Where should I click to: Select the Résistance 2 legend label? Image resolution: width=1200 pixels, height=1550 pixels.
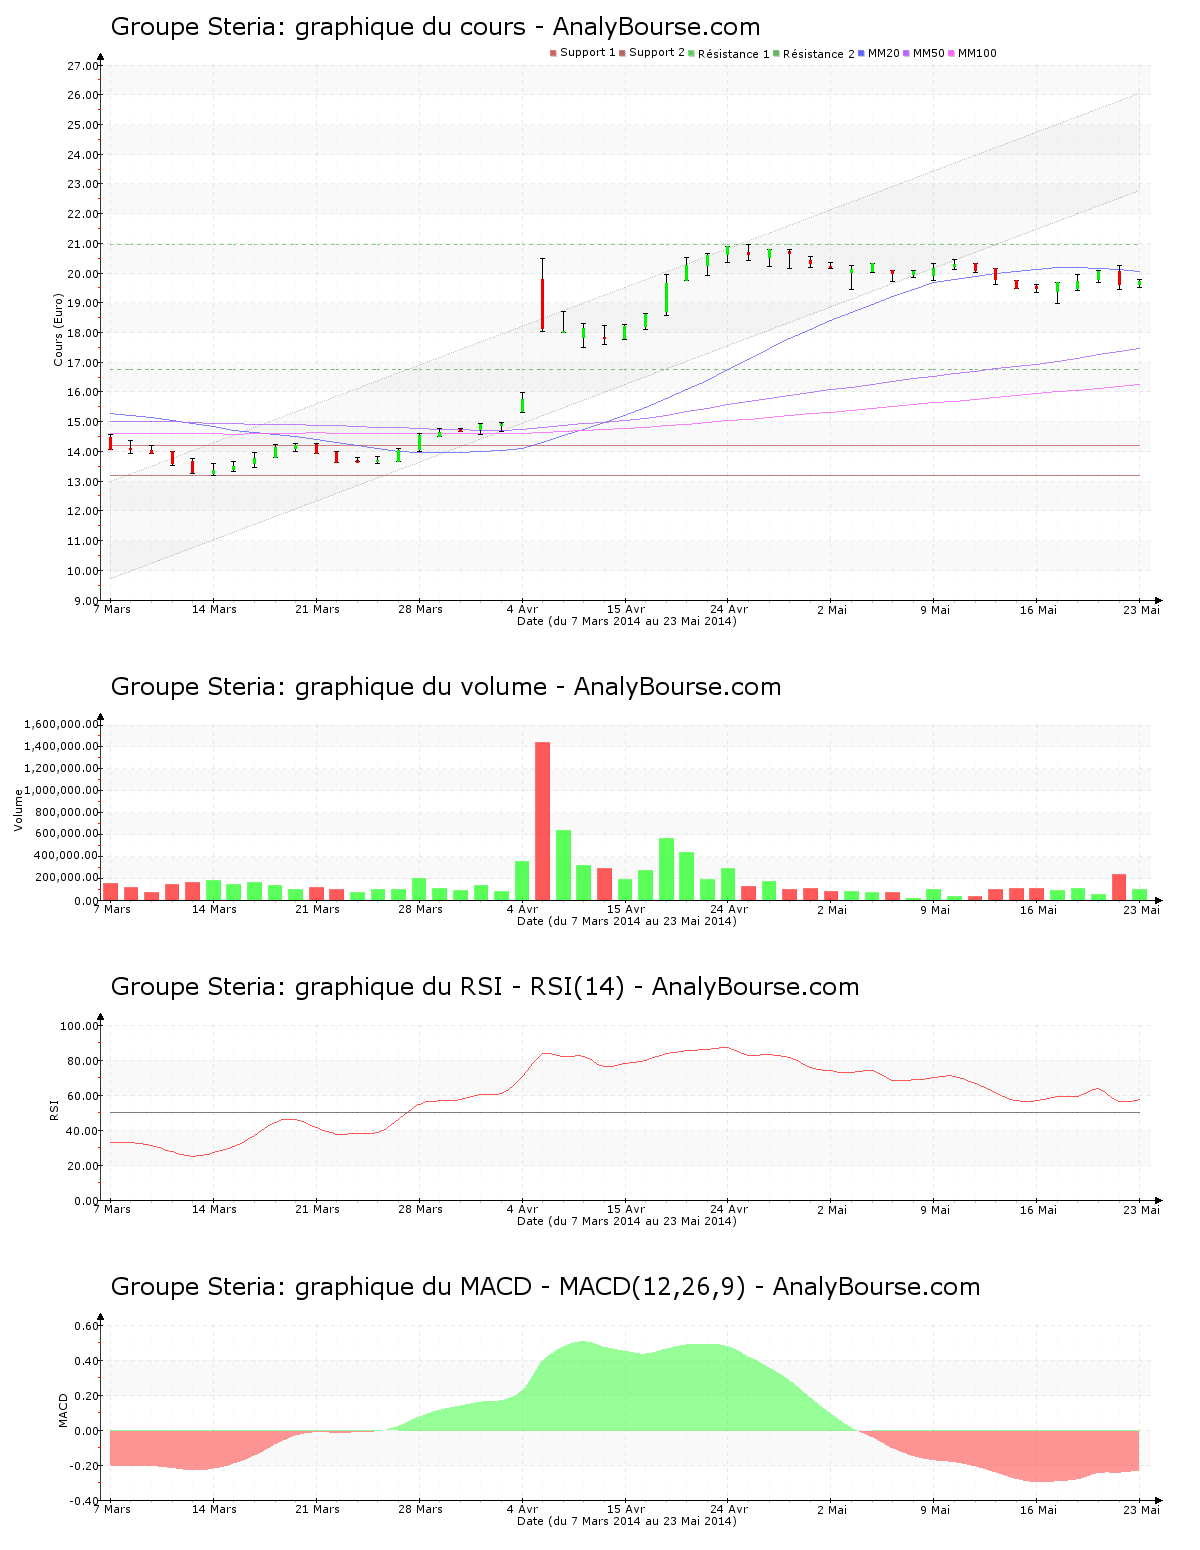click(x=819, y=54)
